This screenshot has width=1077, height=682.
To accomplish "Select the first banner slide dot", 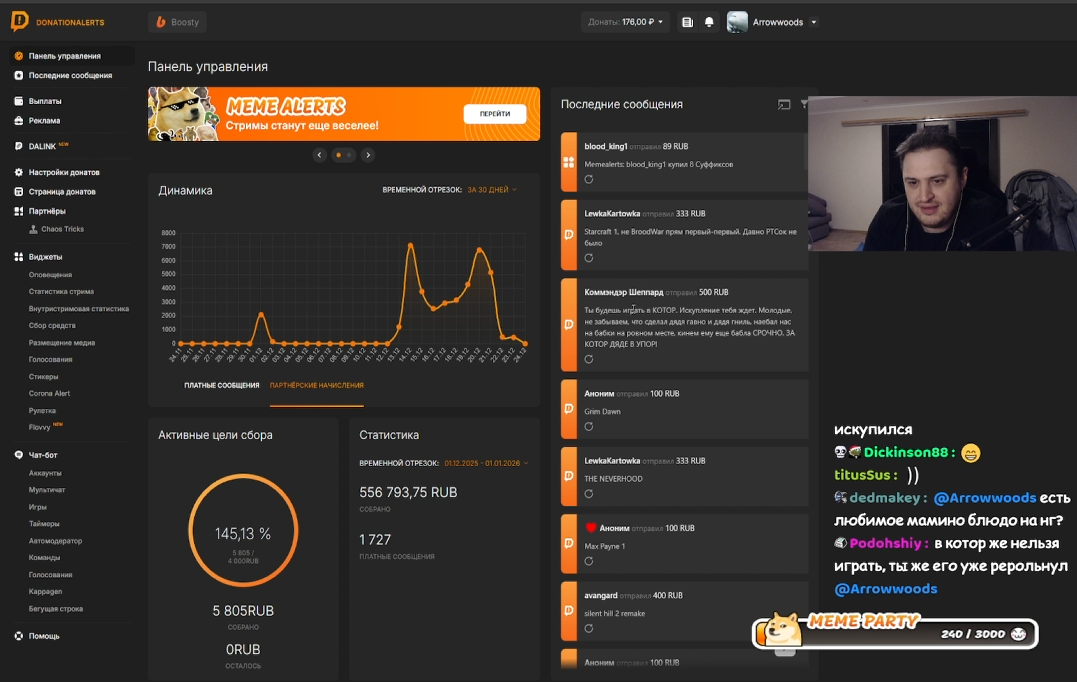I will (338, 155).
